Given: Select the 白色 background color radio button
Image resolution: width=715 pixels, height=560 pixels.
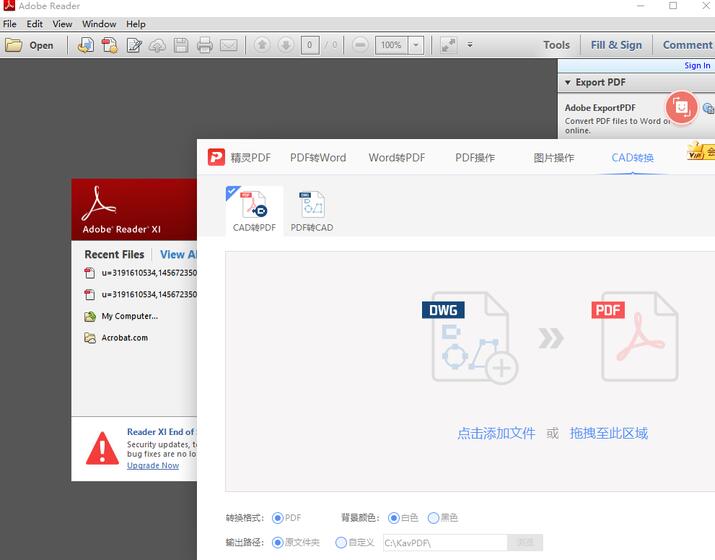Looking at the screenshot, I should 394,518.
